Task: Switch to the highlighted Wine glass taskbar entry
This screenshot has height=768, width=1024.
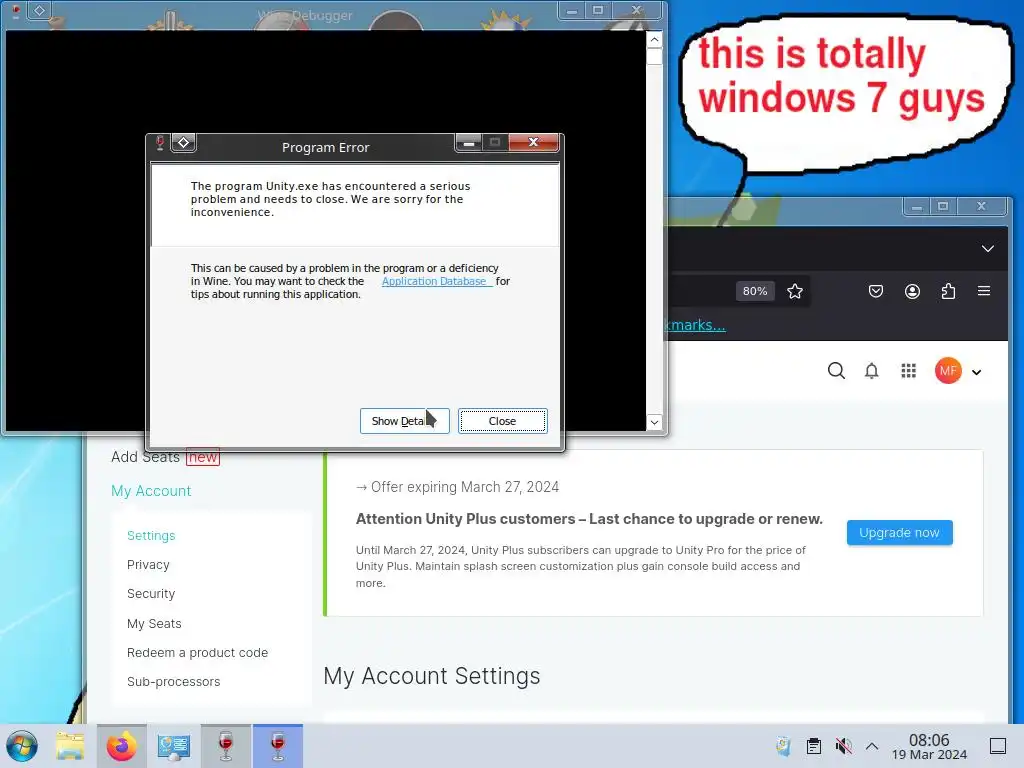Action: [x=278, y=746]
